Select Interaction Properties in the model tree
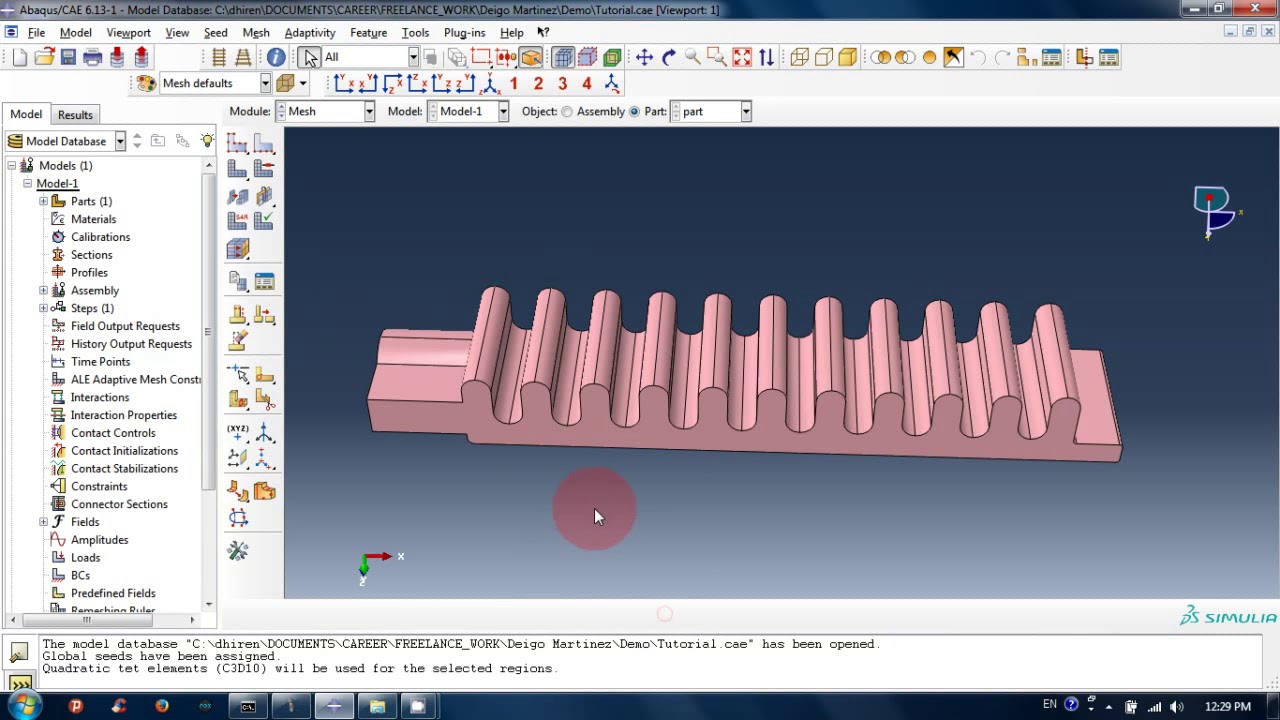1280x720 pixels. 123,416
